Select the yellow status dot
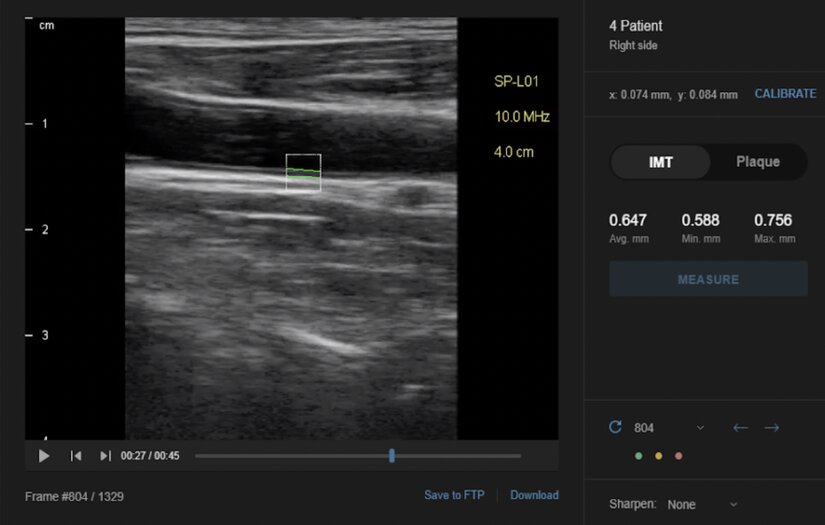 coord(659,456)
